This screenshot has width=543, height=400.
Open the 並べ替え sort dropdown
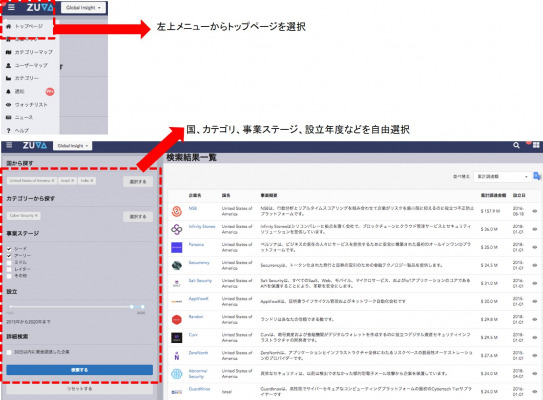click(502, 177)
